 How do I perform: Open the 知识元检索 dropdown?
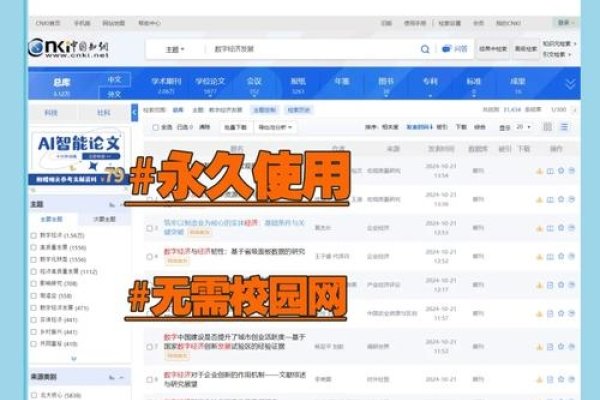pyautogui.click(x=559, y=44)
